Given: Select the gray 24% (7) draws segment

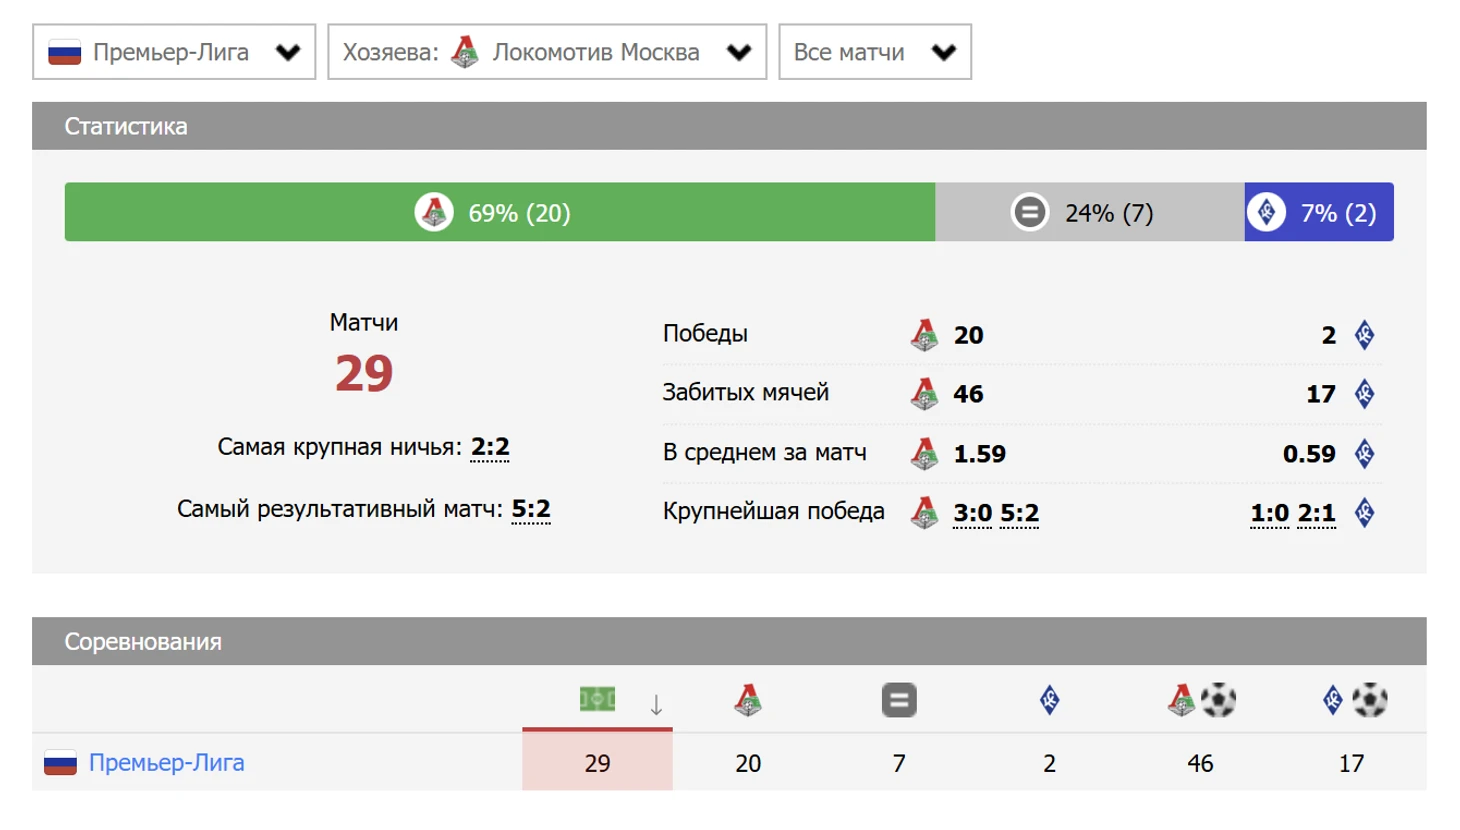Looking at the screenshot, I should pos(1090,212).
